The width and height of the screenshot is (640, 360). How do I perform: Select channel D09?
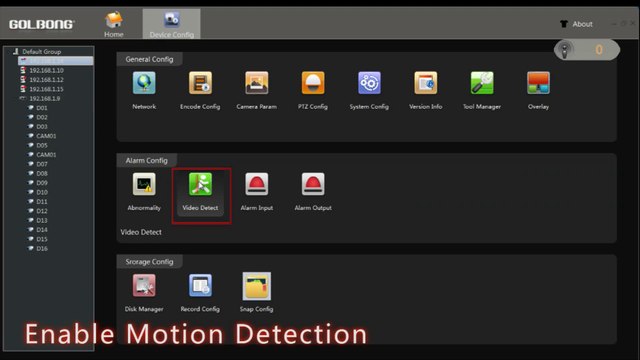[42, 183]
